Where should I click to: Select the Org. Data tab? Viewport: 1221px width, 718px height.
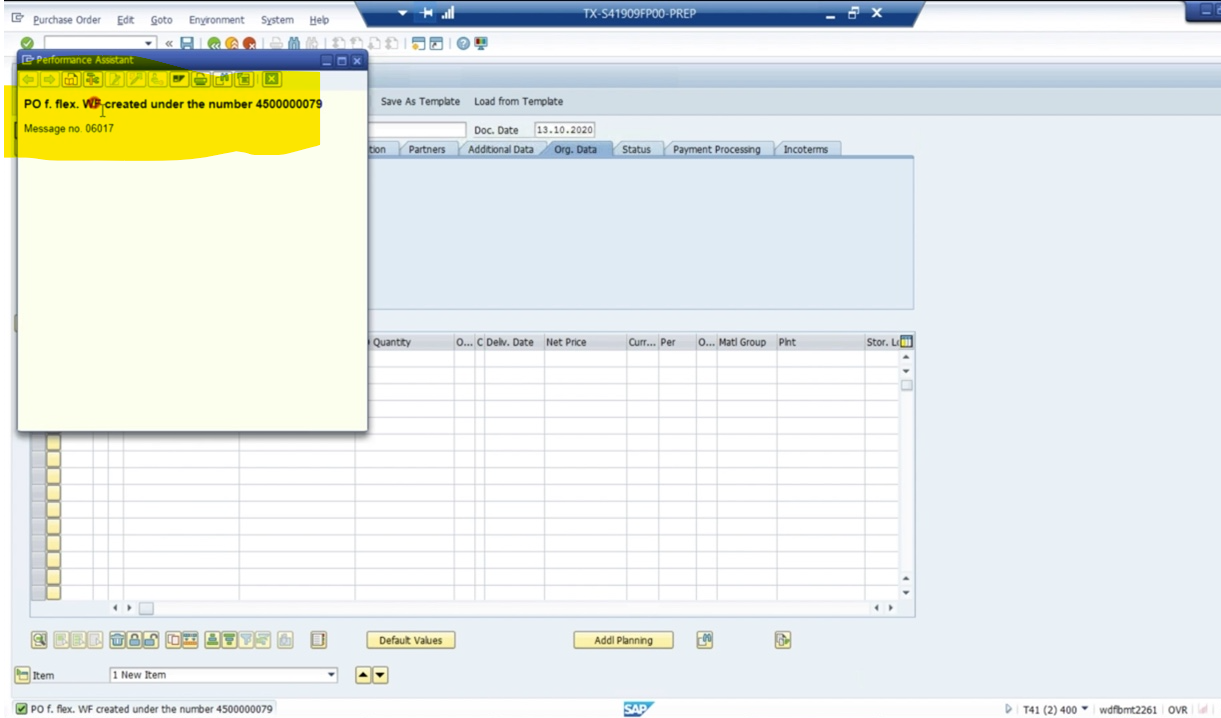coord(576,149)
